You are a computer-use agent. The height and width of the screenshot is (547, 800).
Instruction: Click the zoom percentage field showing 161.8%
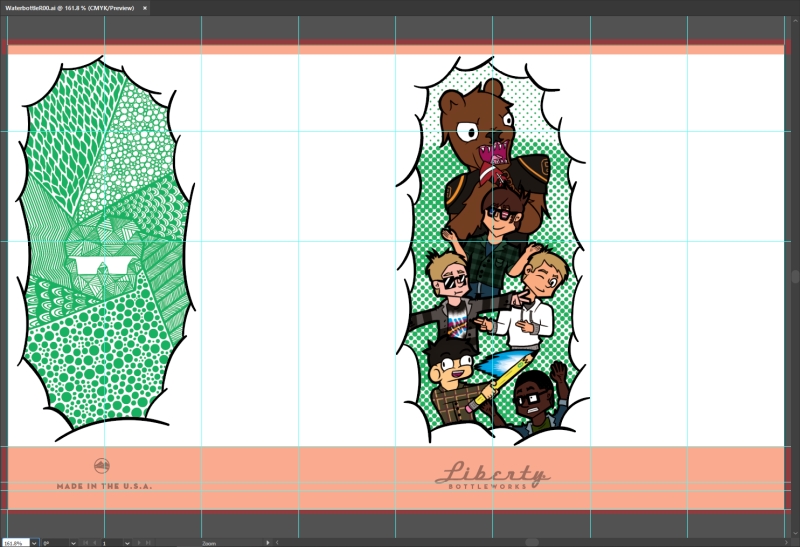tap(15, 542)
